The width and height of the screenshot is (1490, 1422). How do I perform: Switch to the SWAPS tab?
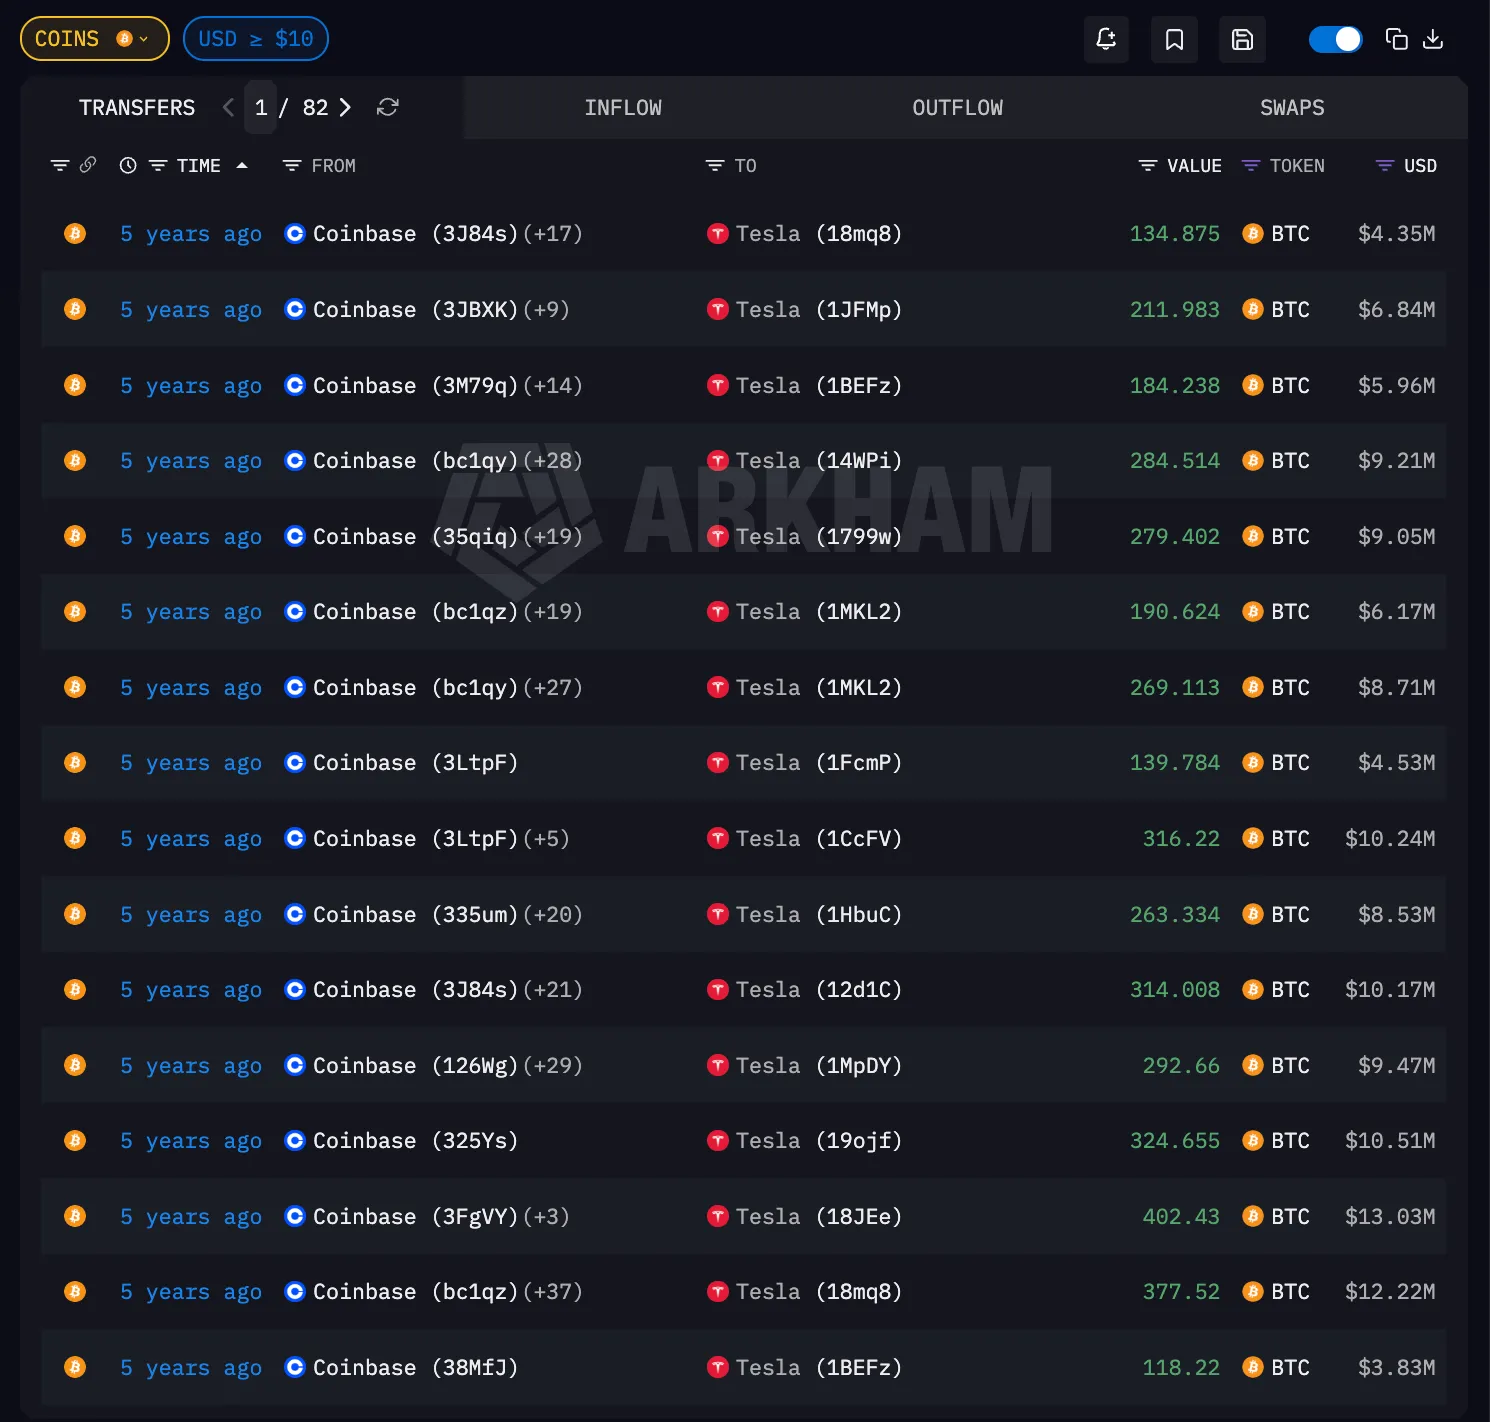[1292, 107]
